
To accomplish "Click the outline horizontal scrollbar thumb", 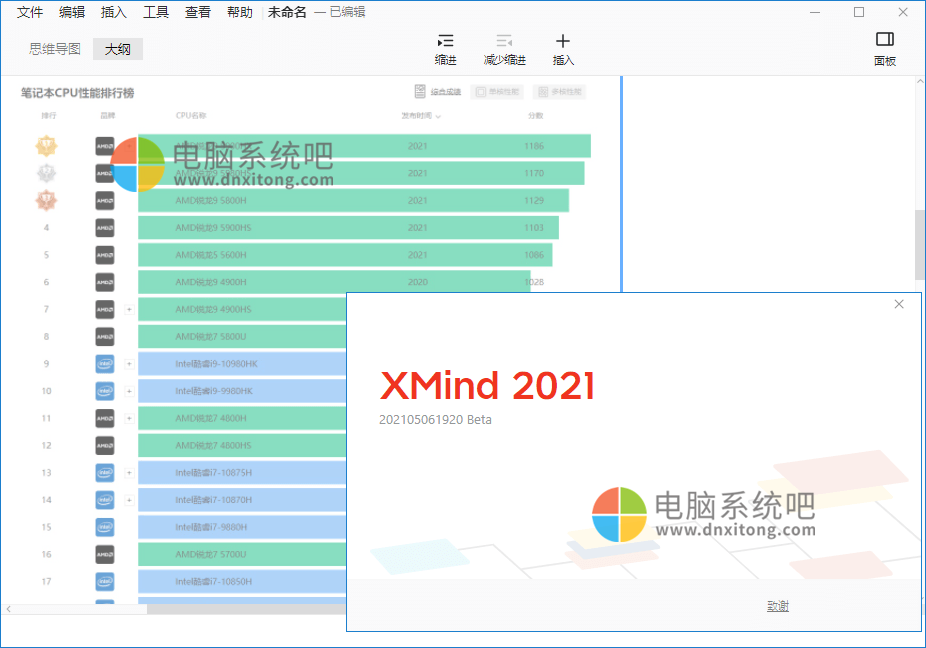I will pyautogui.click(x=246, y=608).
